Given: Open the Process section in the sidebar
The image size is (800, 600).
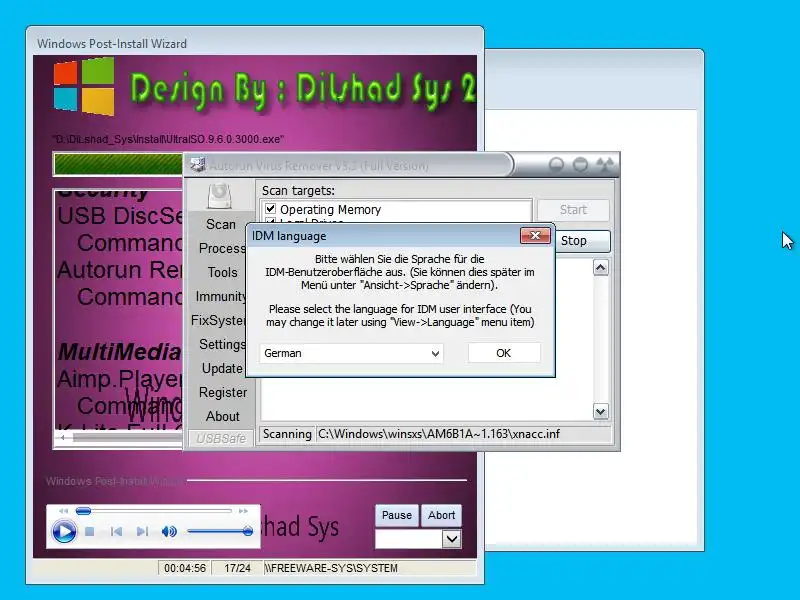Looking at the screenshot, I should pos(222,248).
